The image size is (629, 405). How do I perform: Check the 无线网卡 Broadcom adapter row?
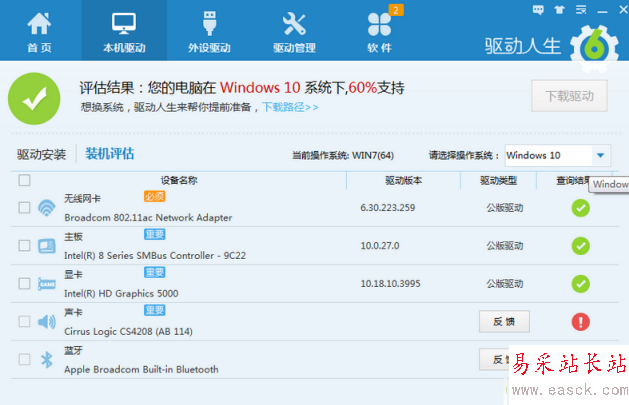(x=24, y=208)
